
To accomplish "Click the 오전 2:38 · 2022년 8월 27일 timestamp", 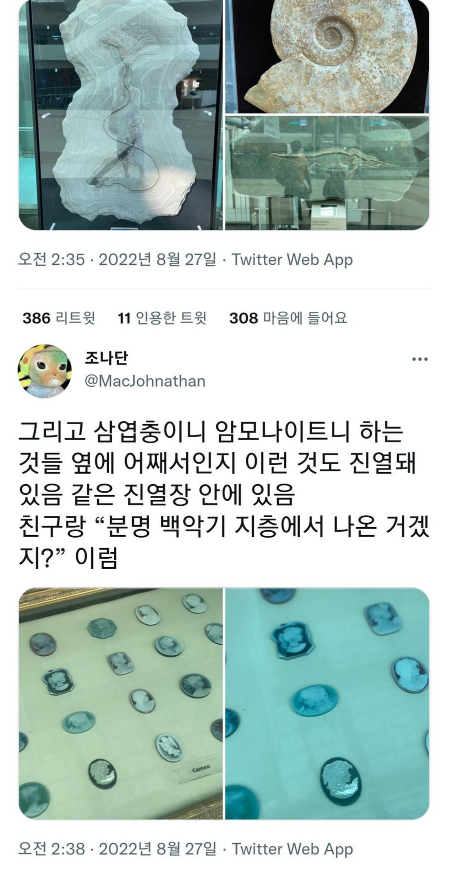I will [x=117, y=849].
